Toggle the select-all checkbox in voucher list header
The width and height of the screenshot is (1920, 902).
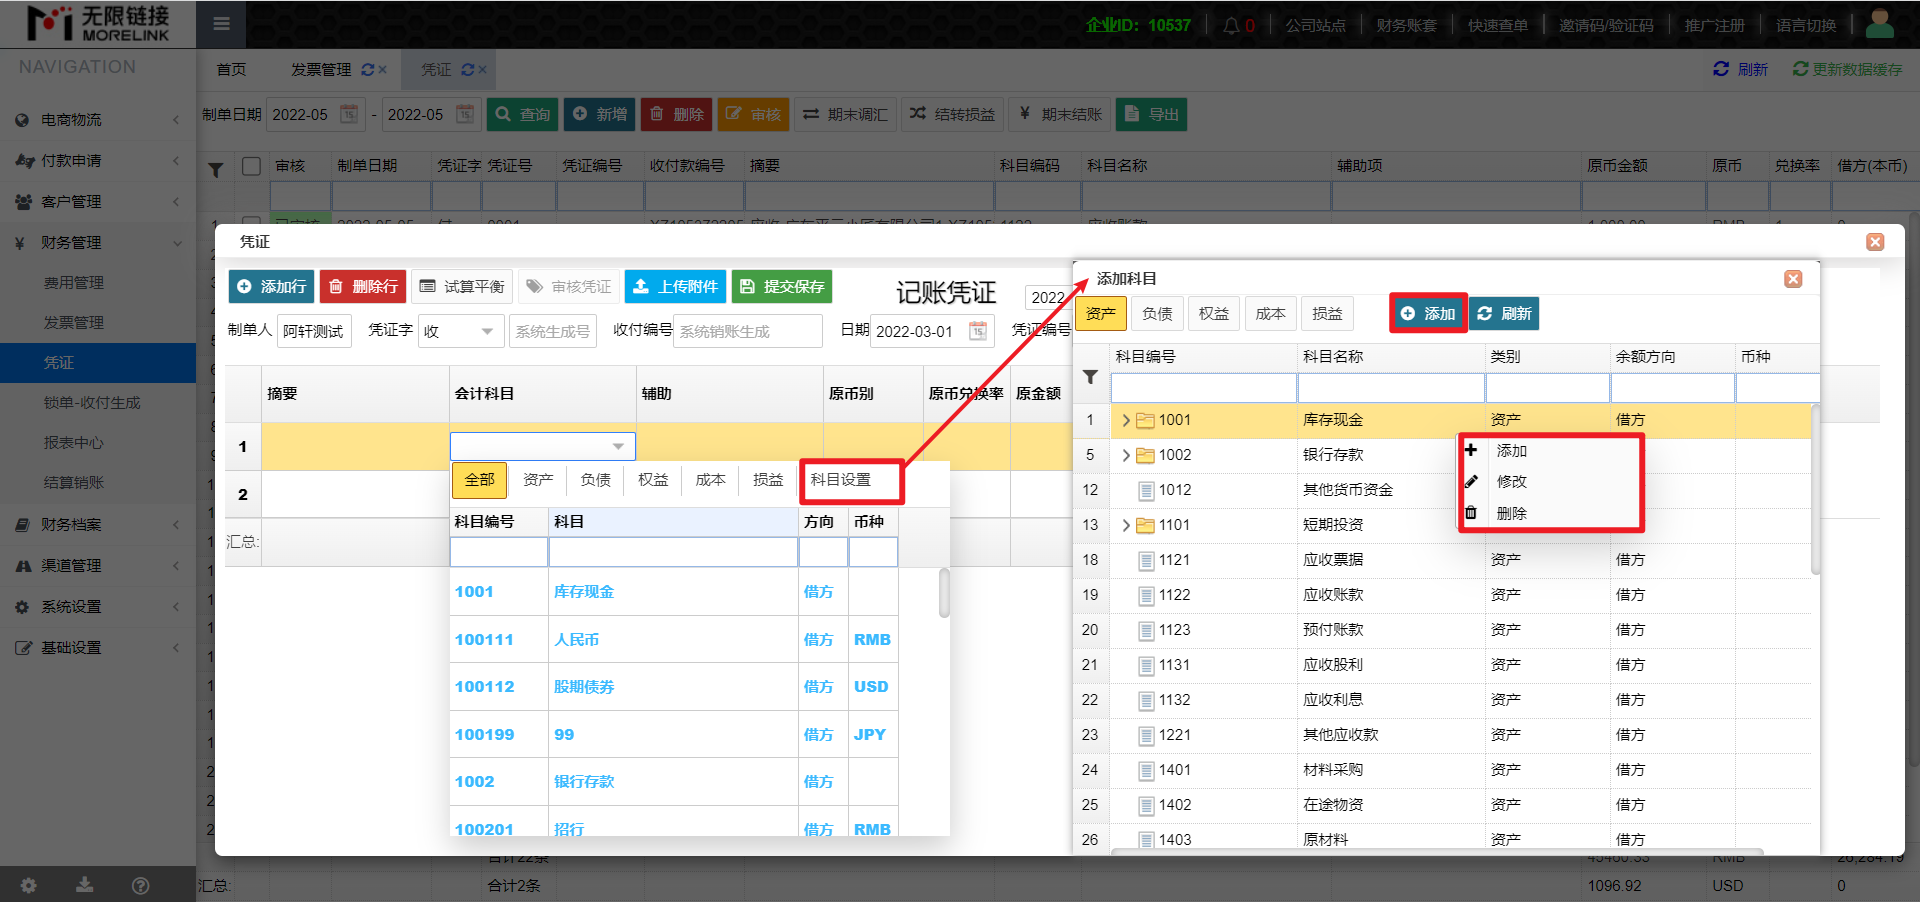[252, 166]
